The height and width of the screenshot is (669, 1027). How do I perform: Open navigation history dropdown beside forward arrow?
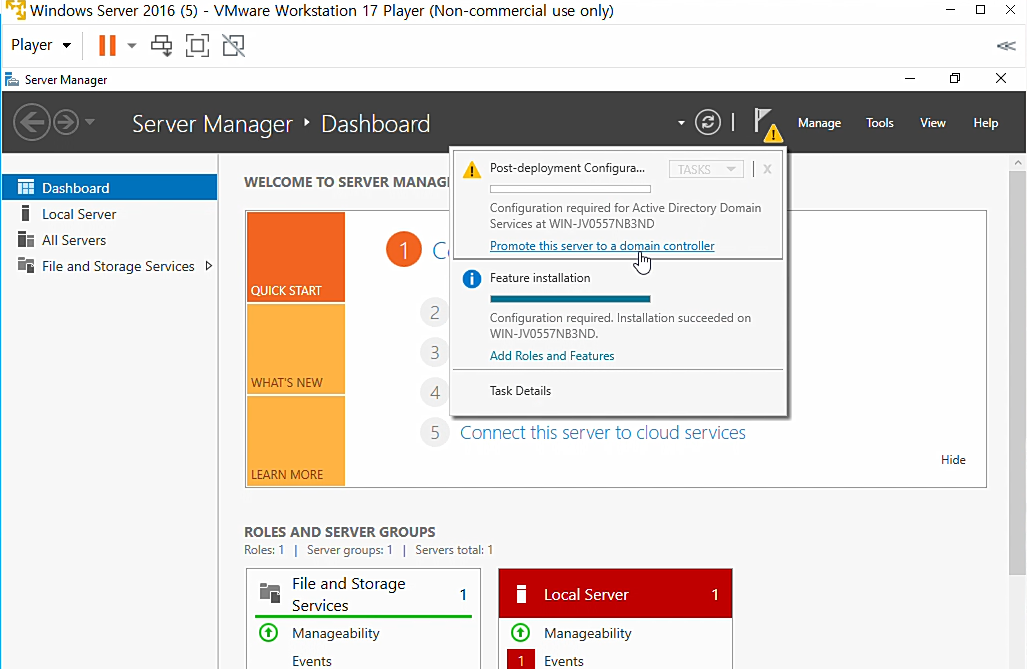coord(90,122)
